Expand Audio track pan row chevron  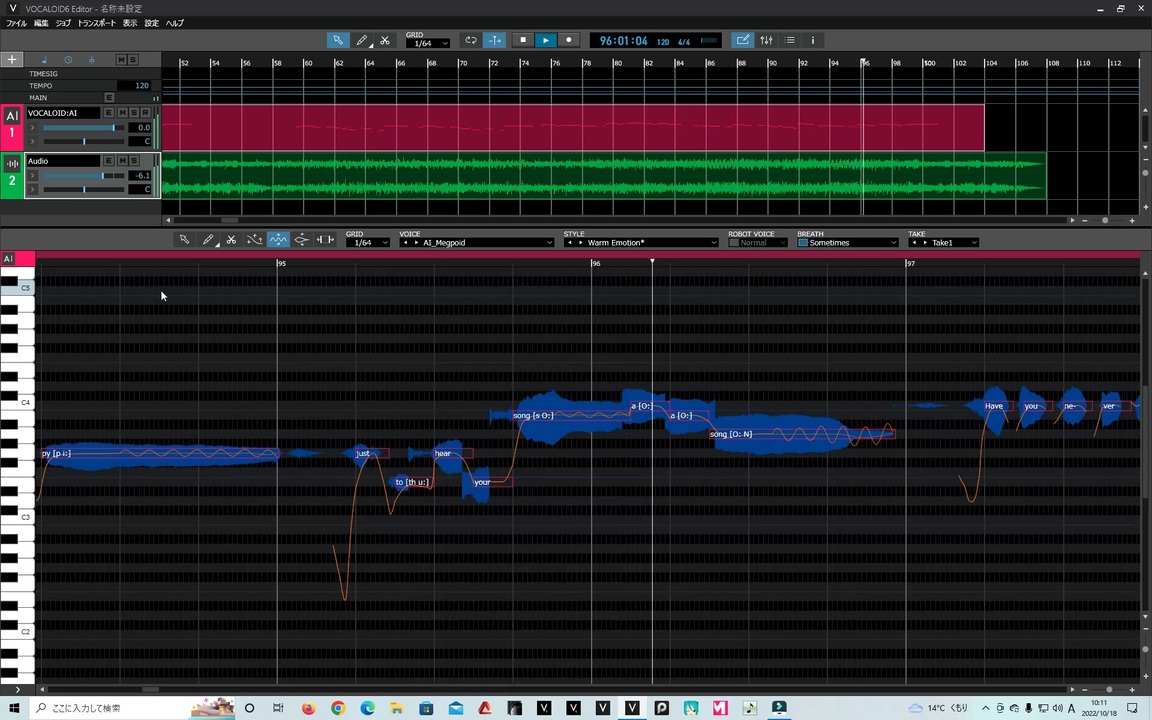coord(32,190)
